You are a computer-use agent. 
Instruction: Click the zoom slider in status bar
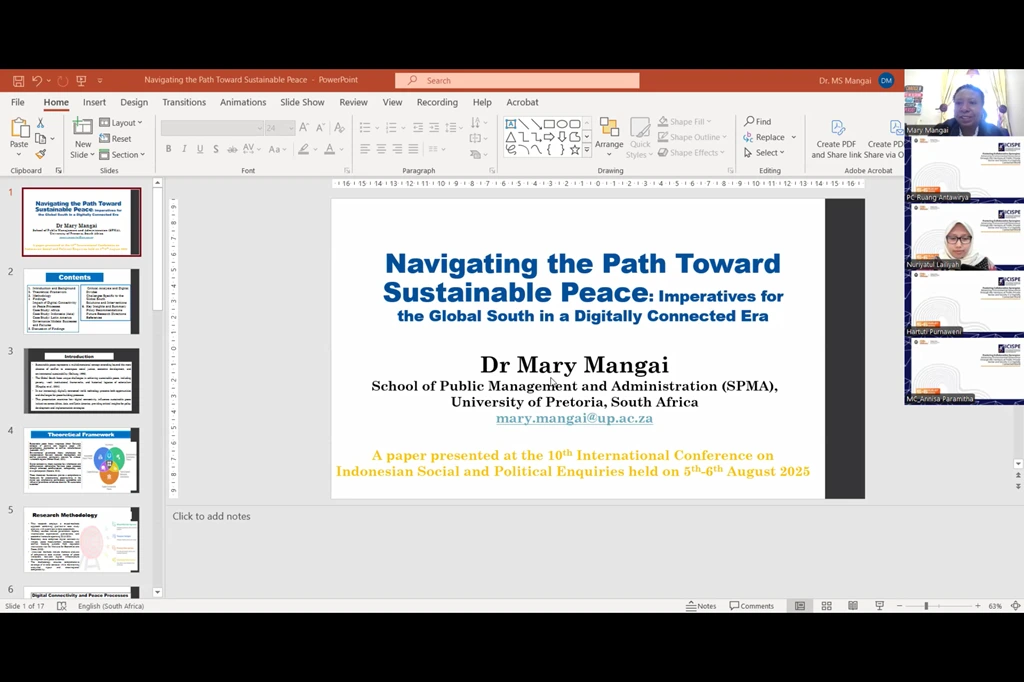[x=925, y=606]
